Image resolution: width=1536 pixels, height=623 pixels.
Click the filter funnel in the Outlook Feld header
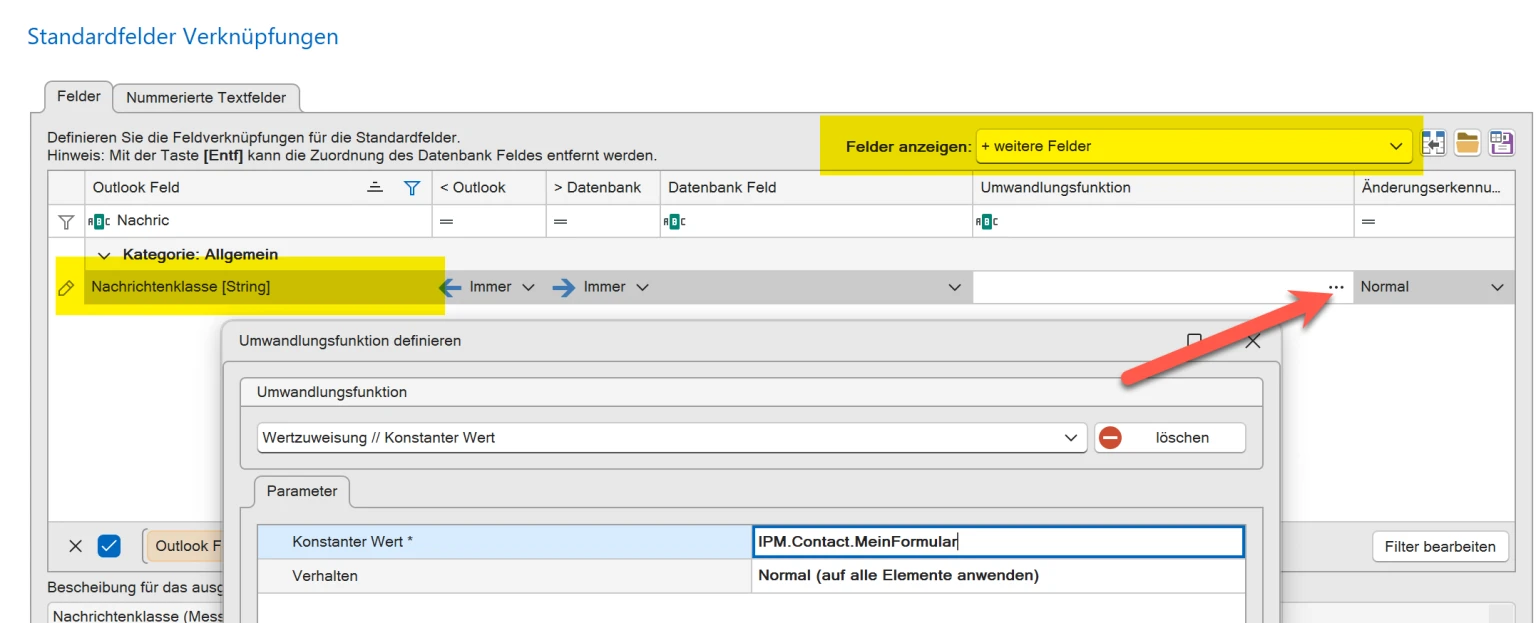(411, 187)
